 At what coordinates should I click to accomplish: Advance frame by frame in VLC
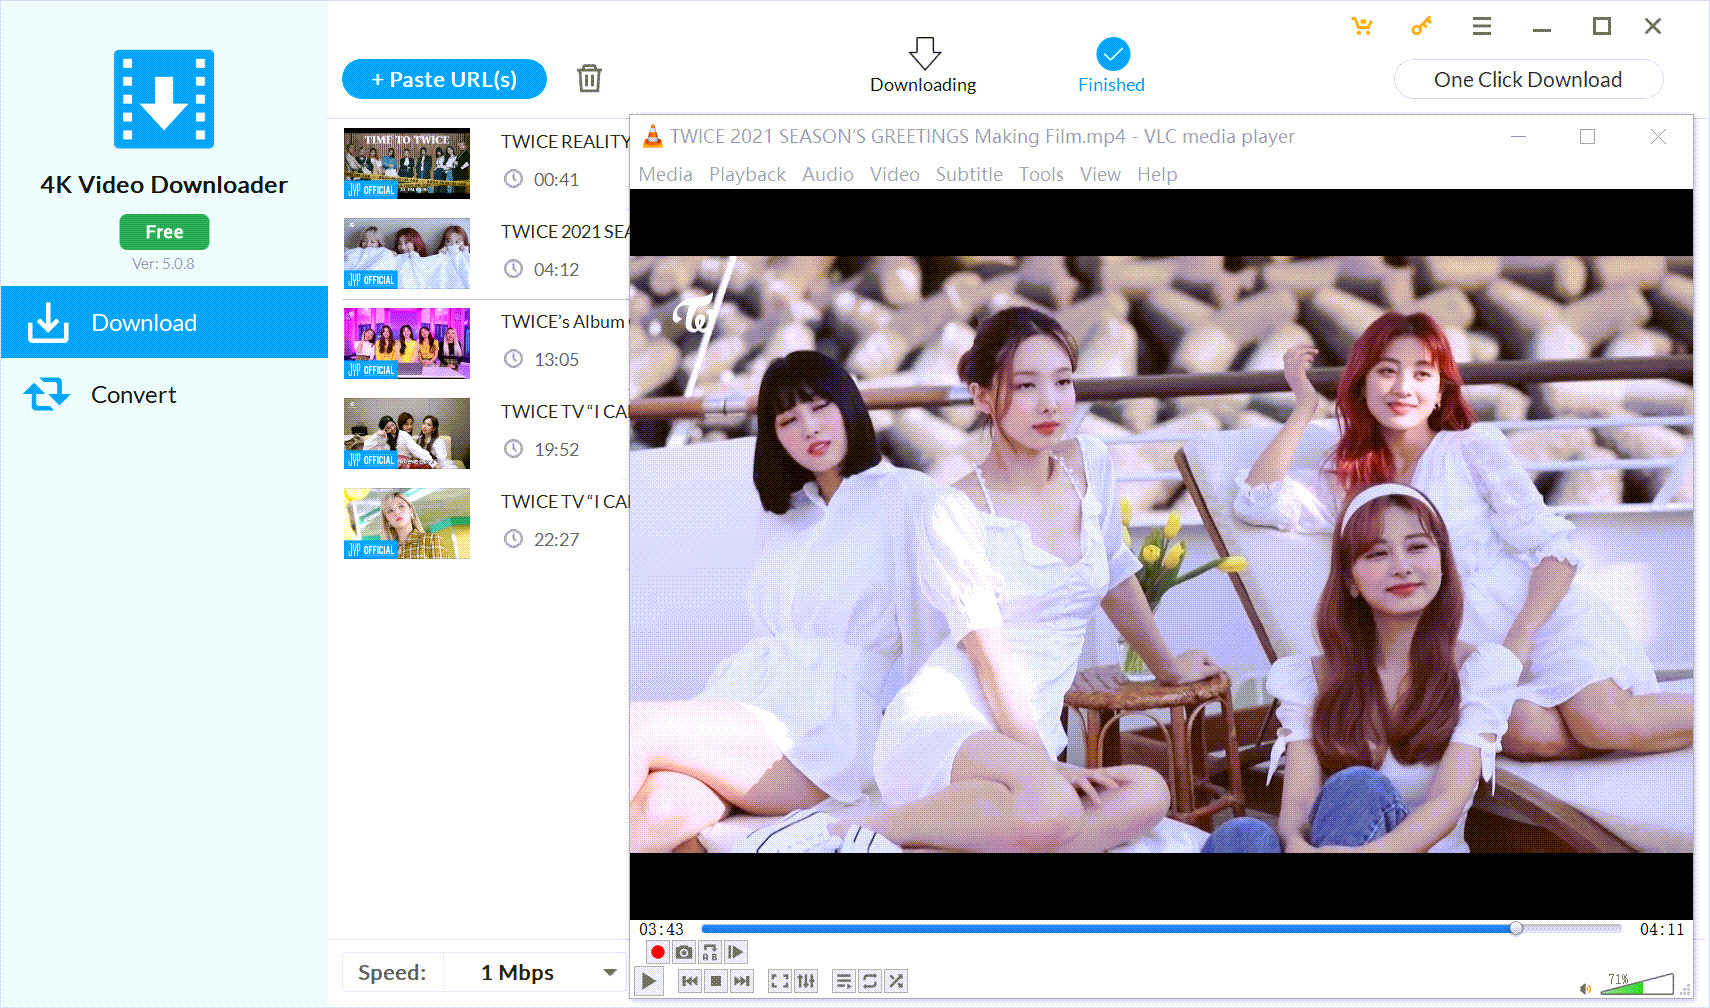[736, 952]
